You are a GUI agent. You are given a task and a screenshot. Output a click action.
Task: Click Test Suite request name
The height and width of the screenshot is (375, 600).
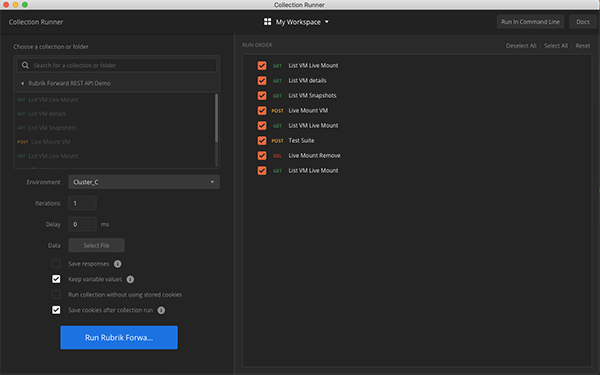click(301, 140)
